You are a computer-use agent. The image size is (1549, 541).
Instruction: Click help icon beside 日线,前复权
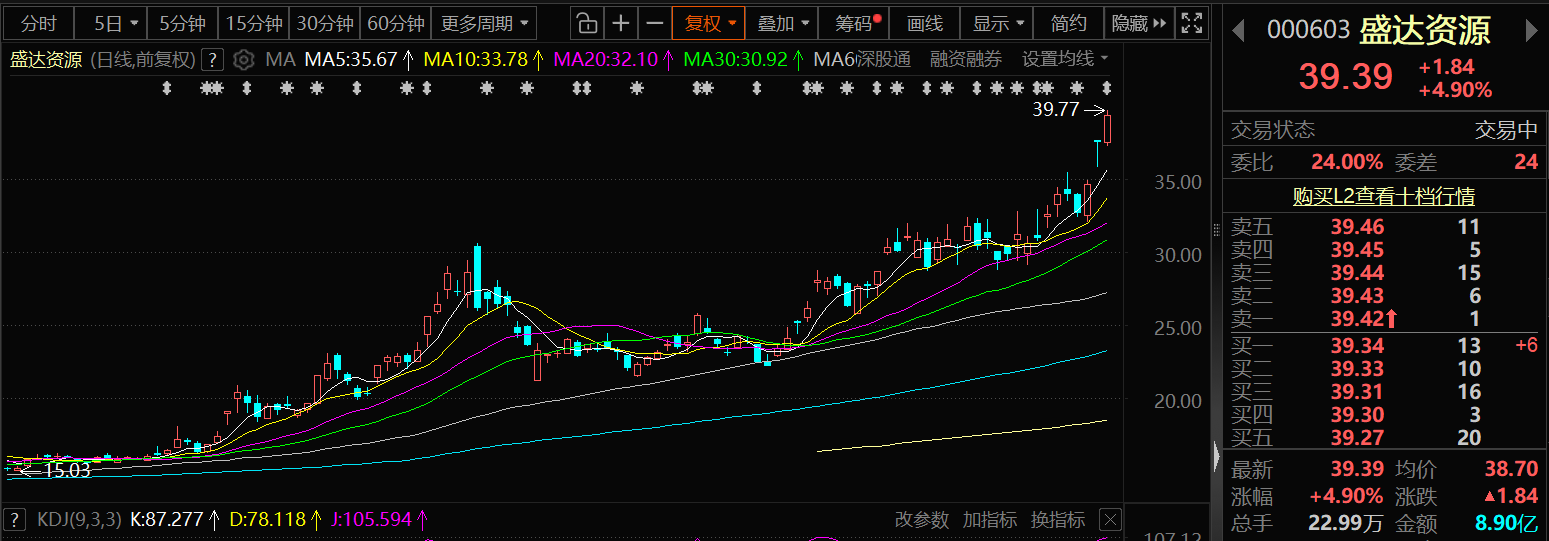coord(211,60)
